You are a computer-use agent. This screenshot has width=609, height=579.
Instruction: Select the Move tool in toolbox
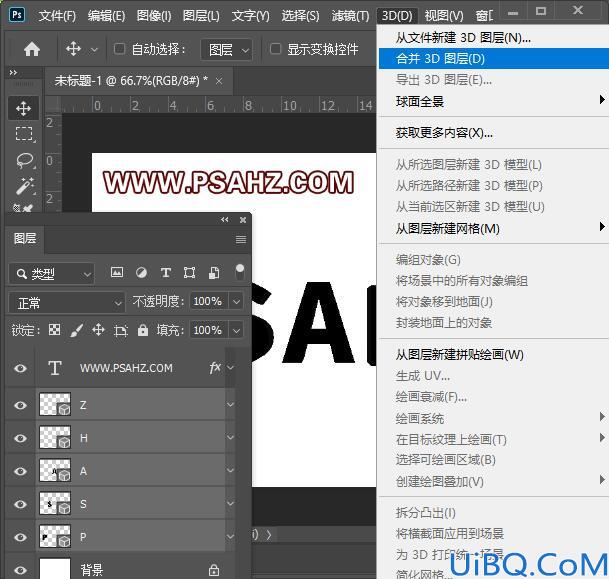pyautogui.click(x=24, y=109)
